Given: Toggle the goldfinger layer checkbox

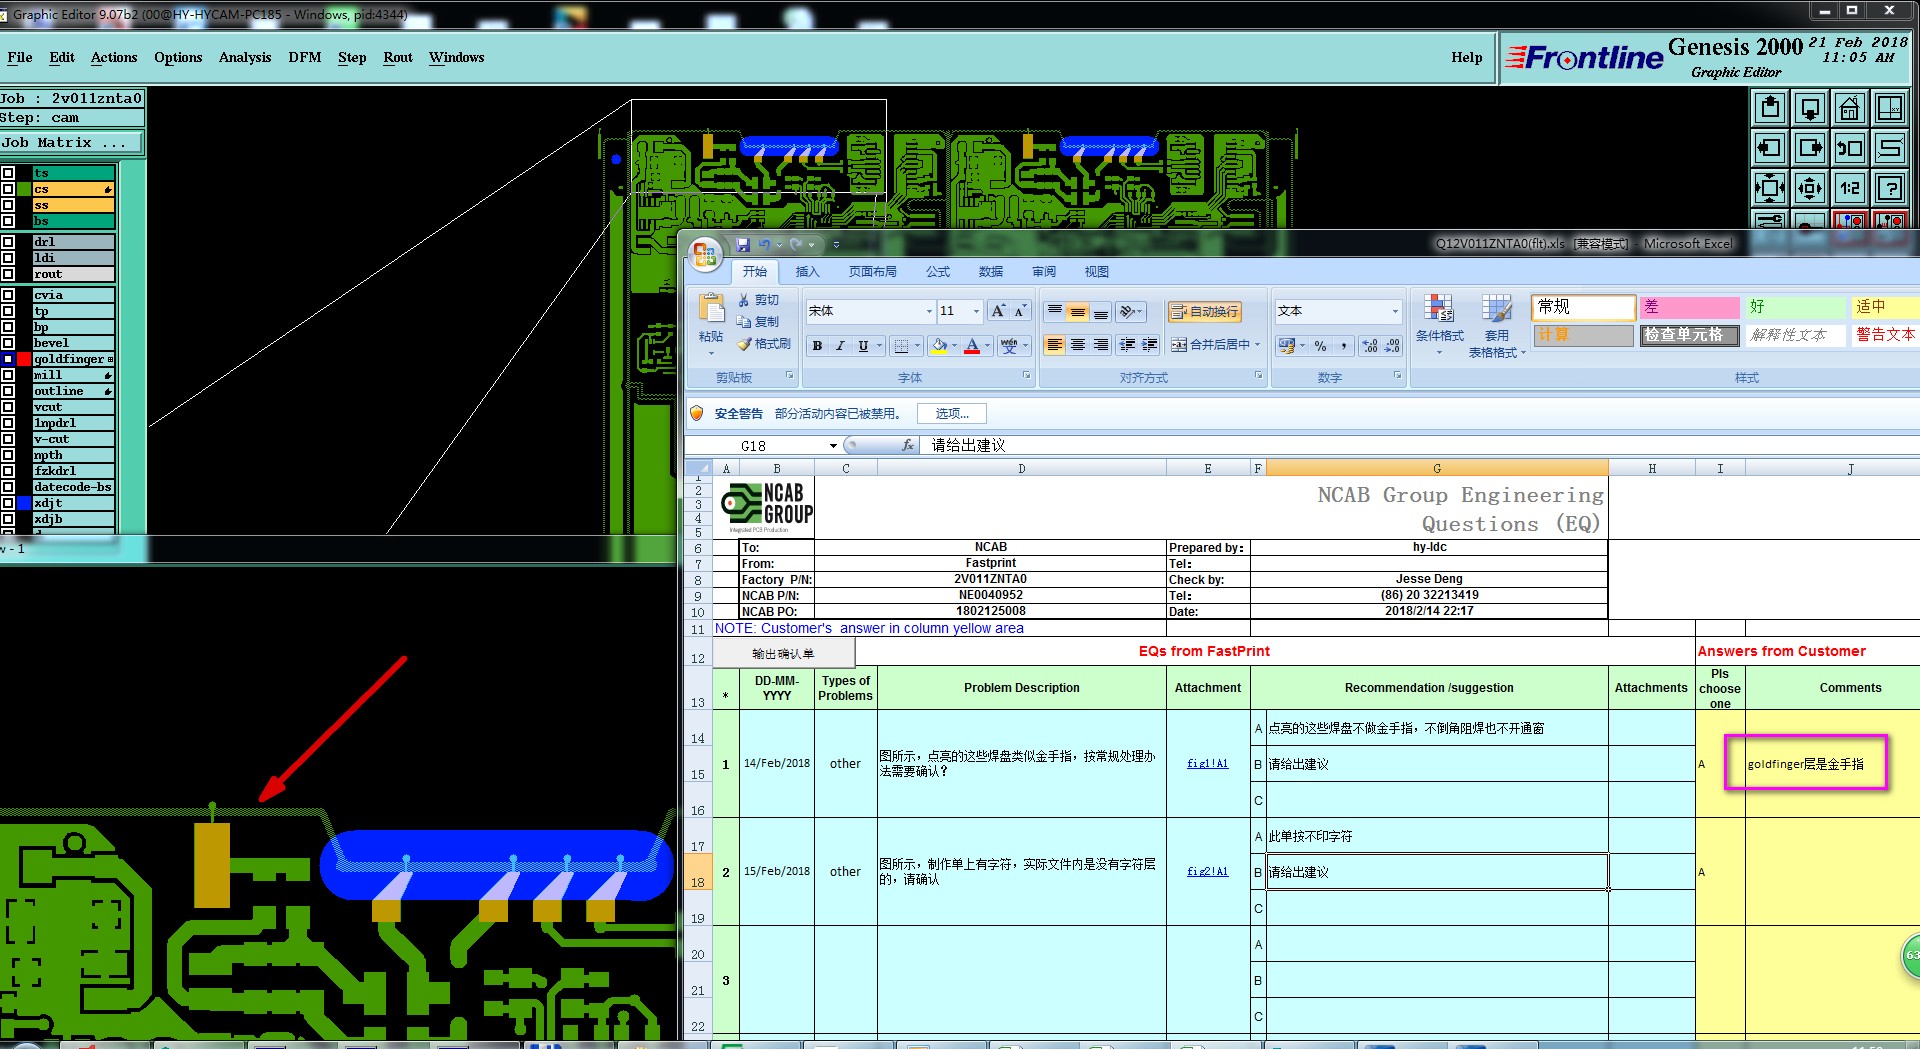Looking at the screenshot, I should (x=8, y=359).
